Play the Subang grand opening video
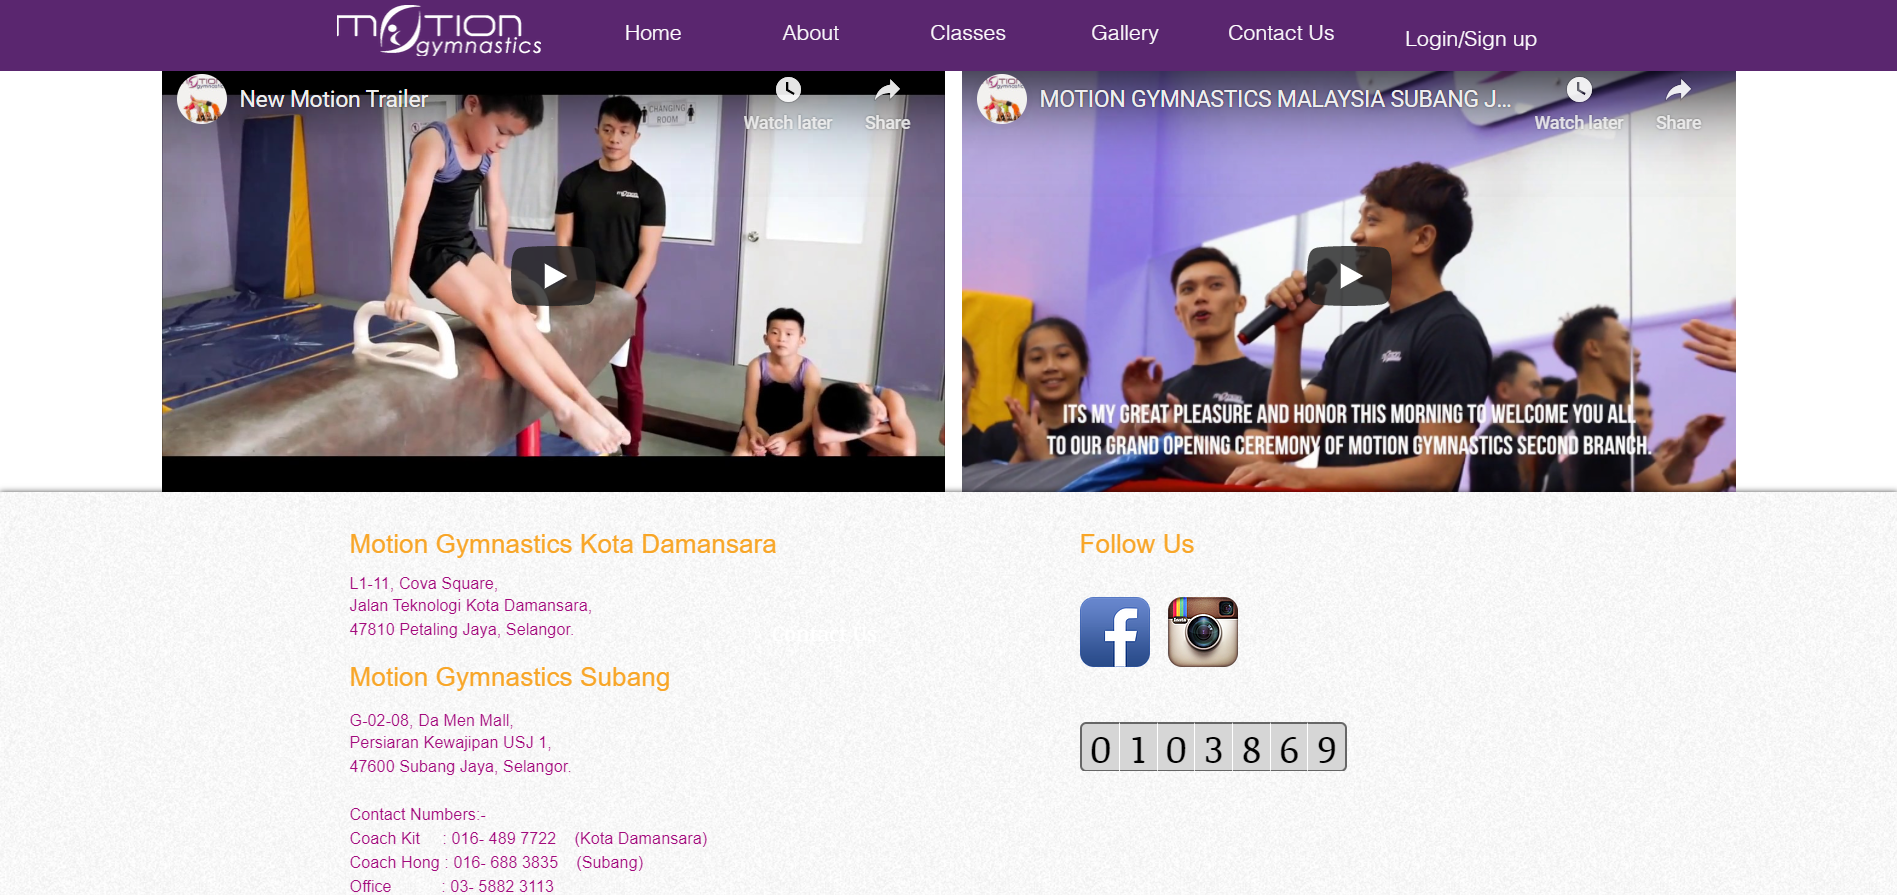 (1348, 276)
